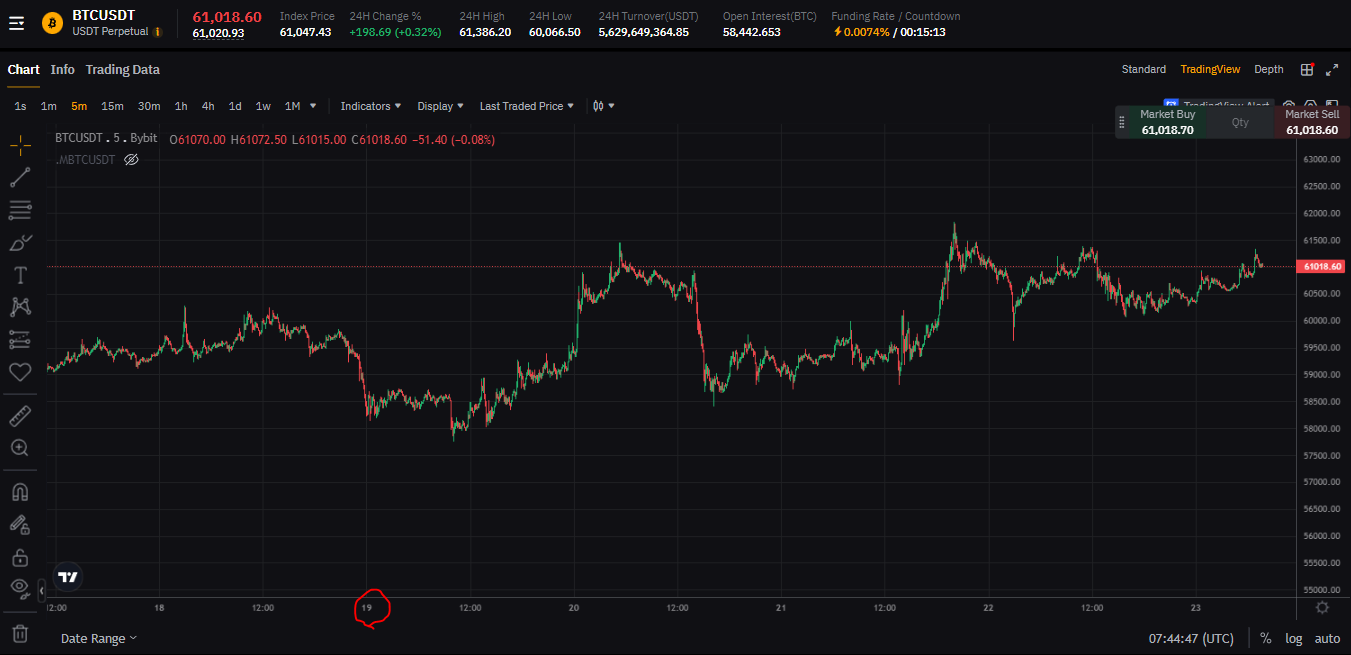This screenshot has height=655, width=1351.
Task: Toggle log scale mode
Action: point(1294,638)
